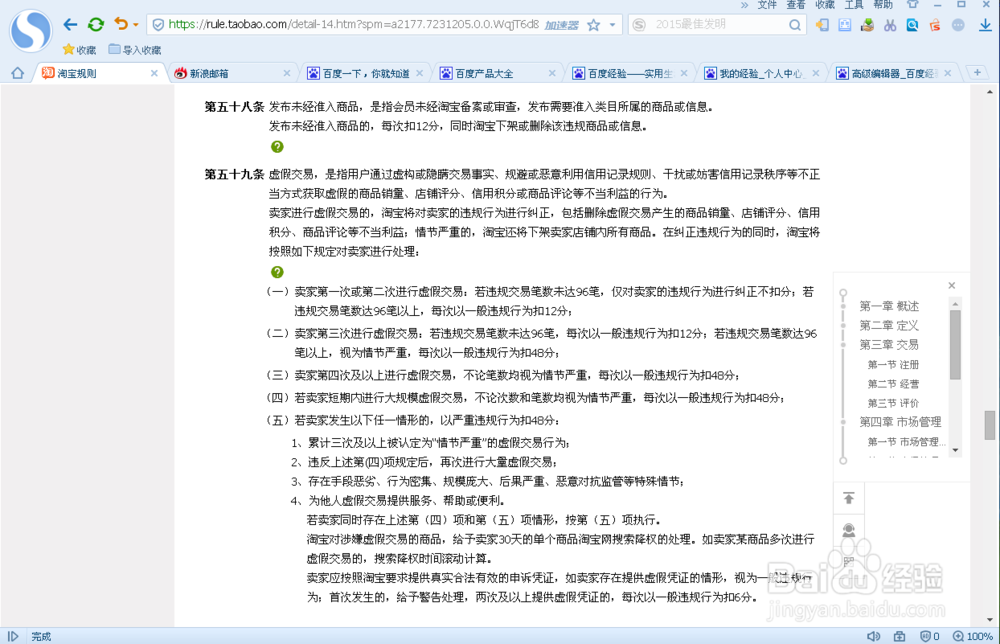1000x644 pixels.
Task: Click chapter list scroll-down arrow
Action: pos(955,450)
